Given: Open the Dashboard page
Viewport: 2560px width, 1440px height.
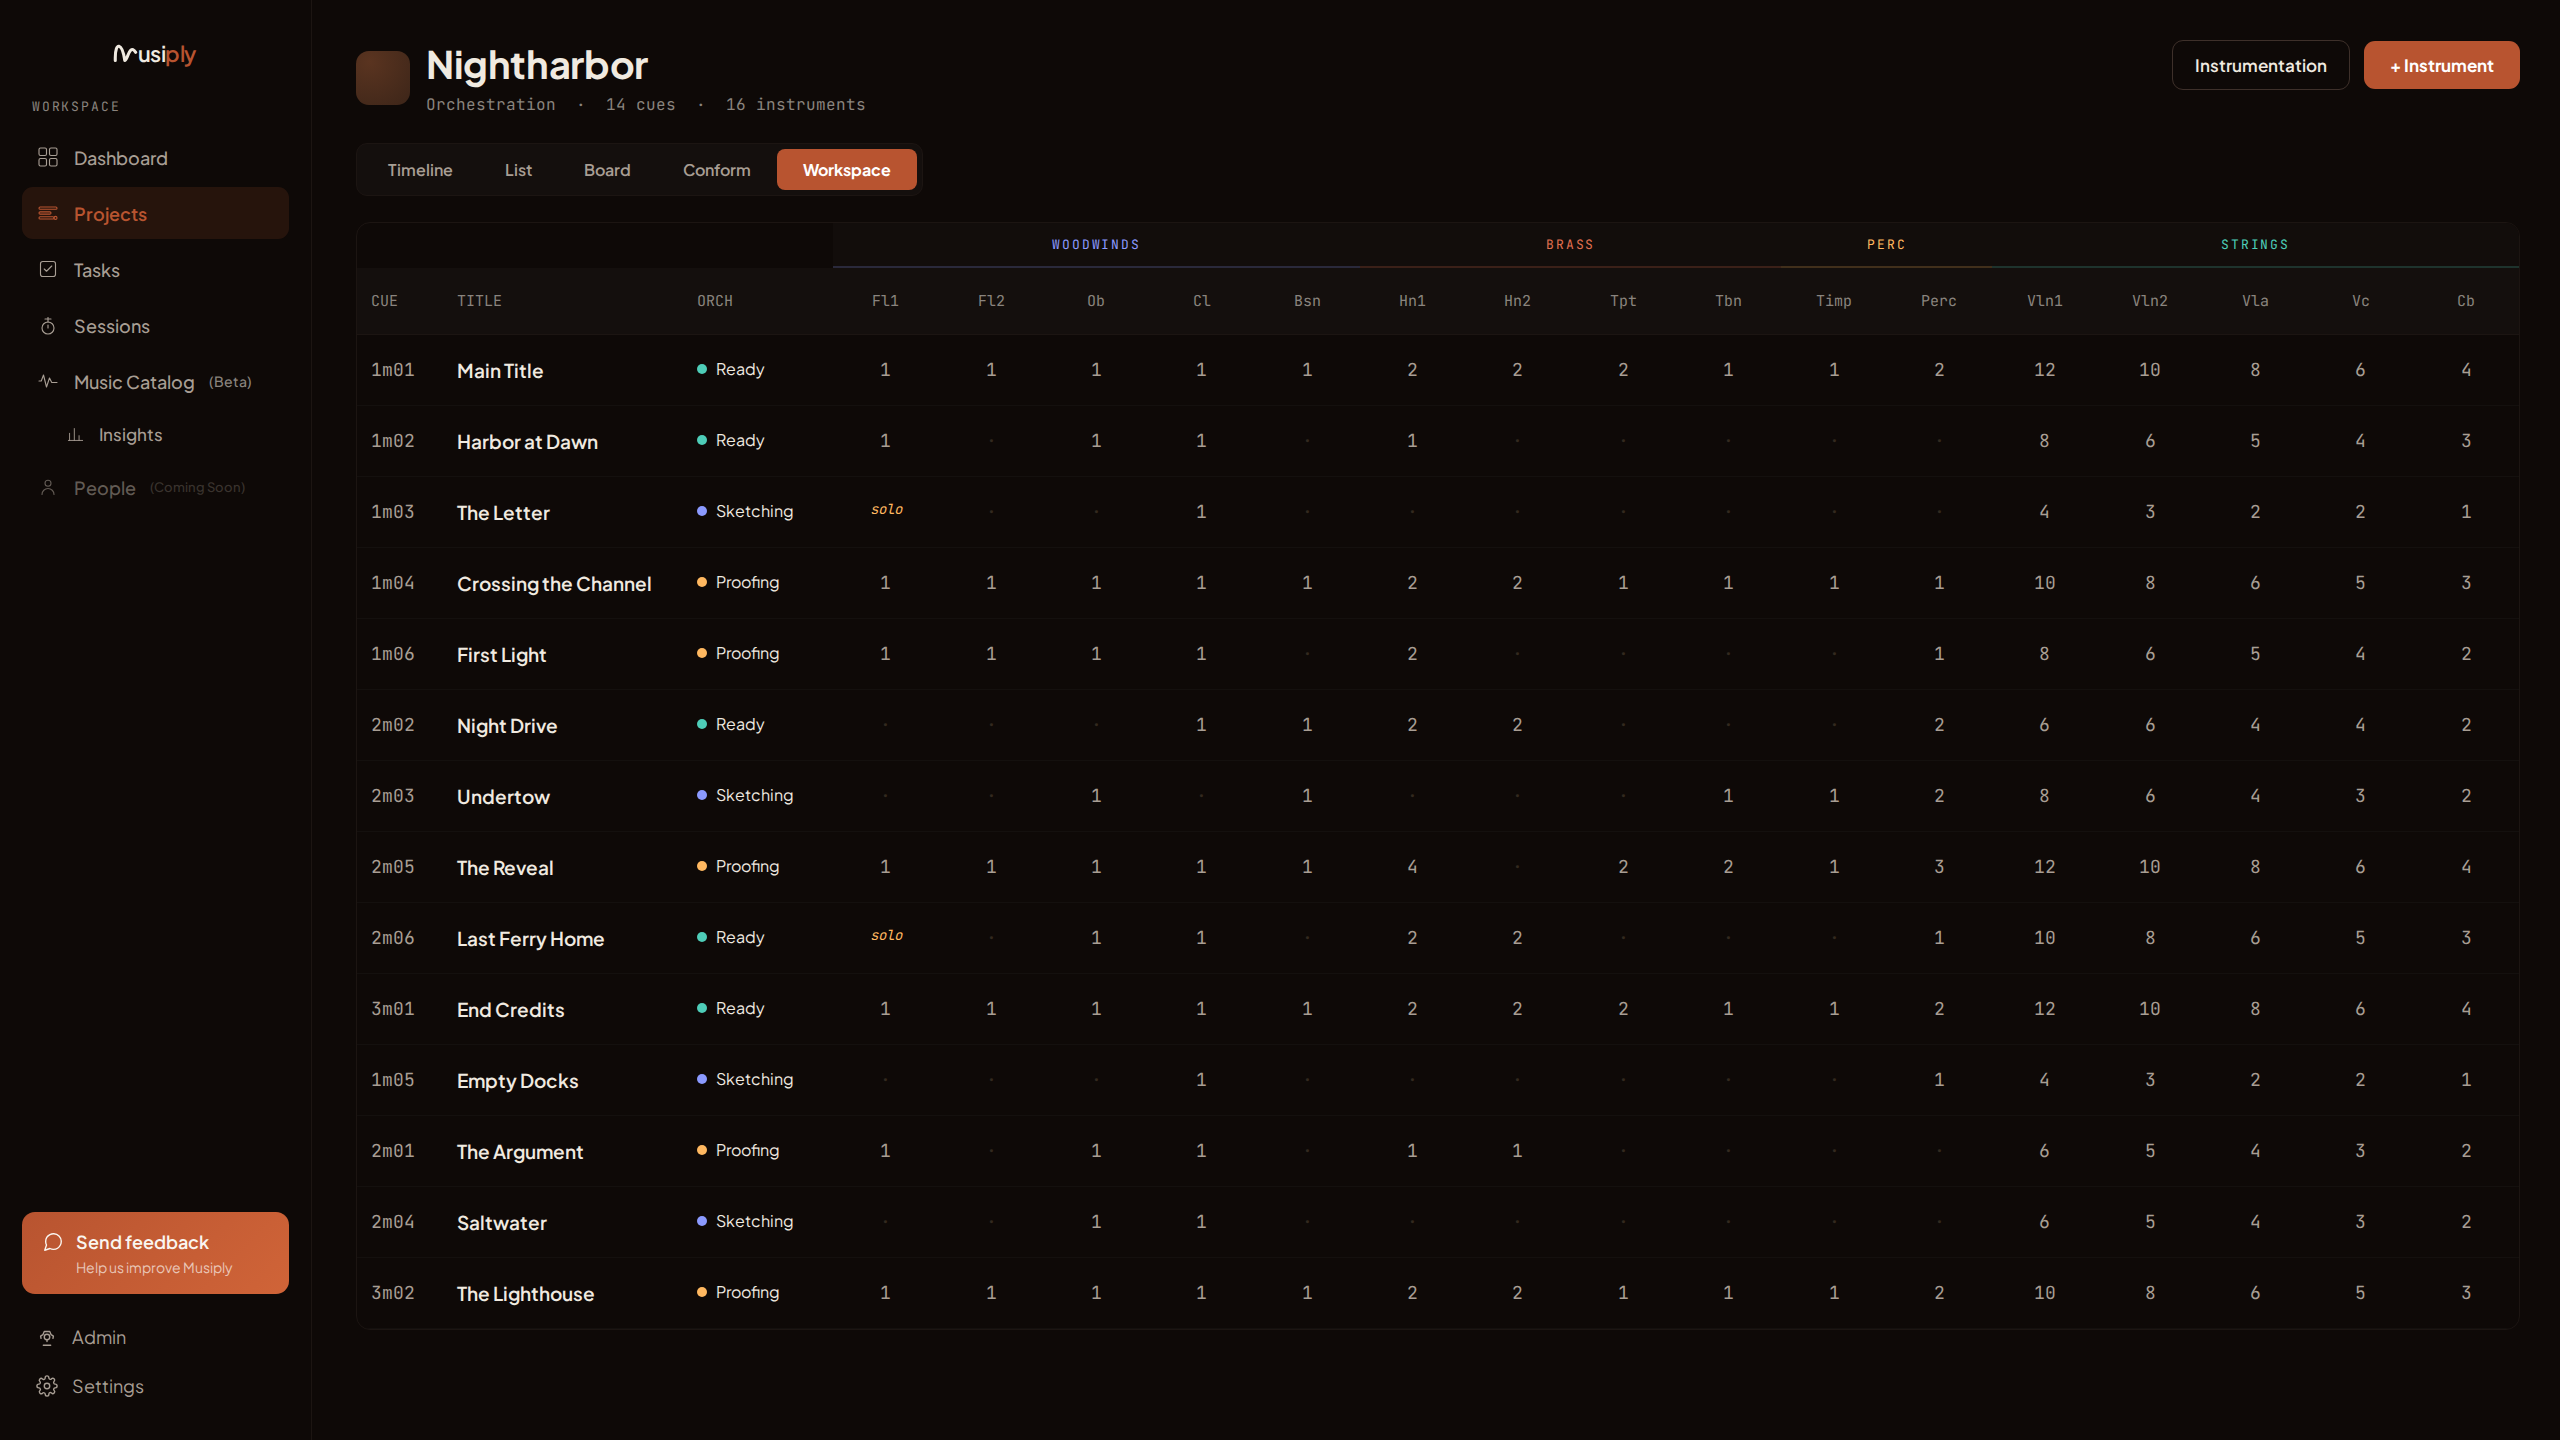Looking at the screenshot, I should tap(155, 158).
